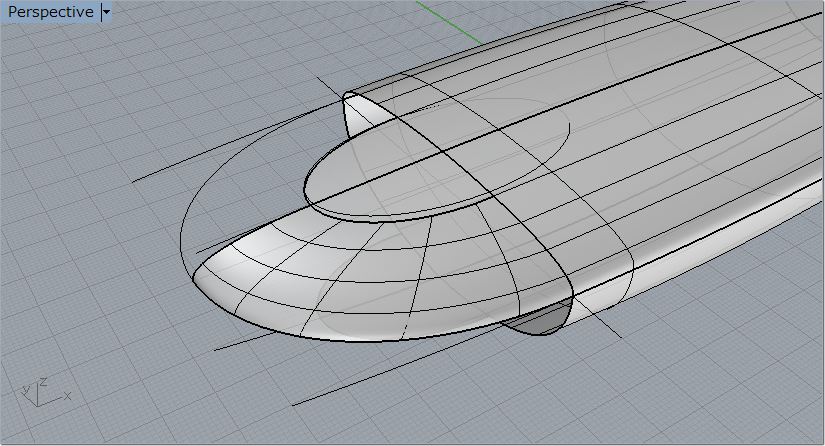Screen dimensions: 825x446
Task: Select the world axes icon
Action: [x=46, y=392]
